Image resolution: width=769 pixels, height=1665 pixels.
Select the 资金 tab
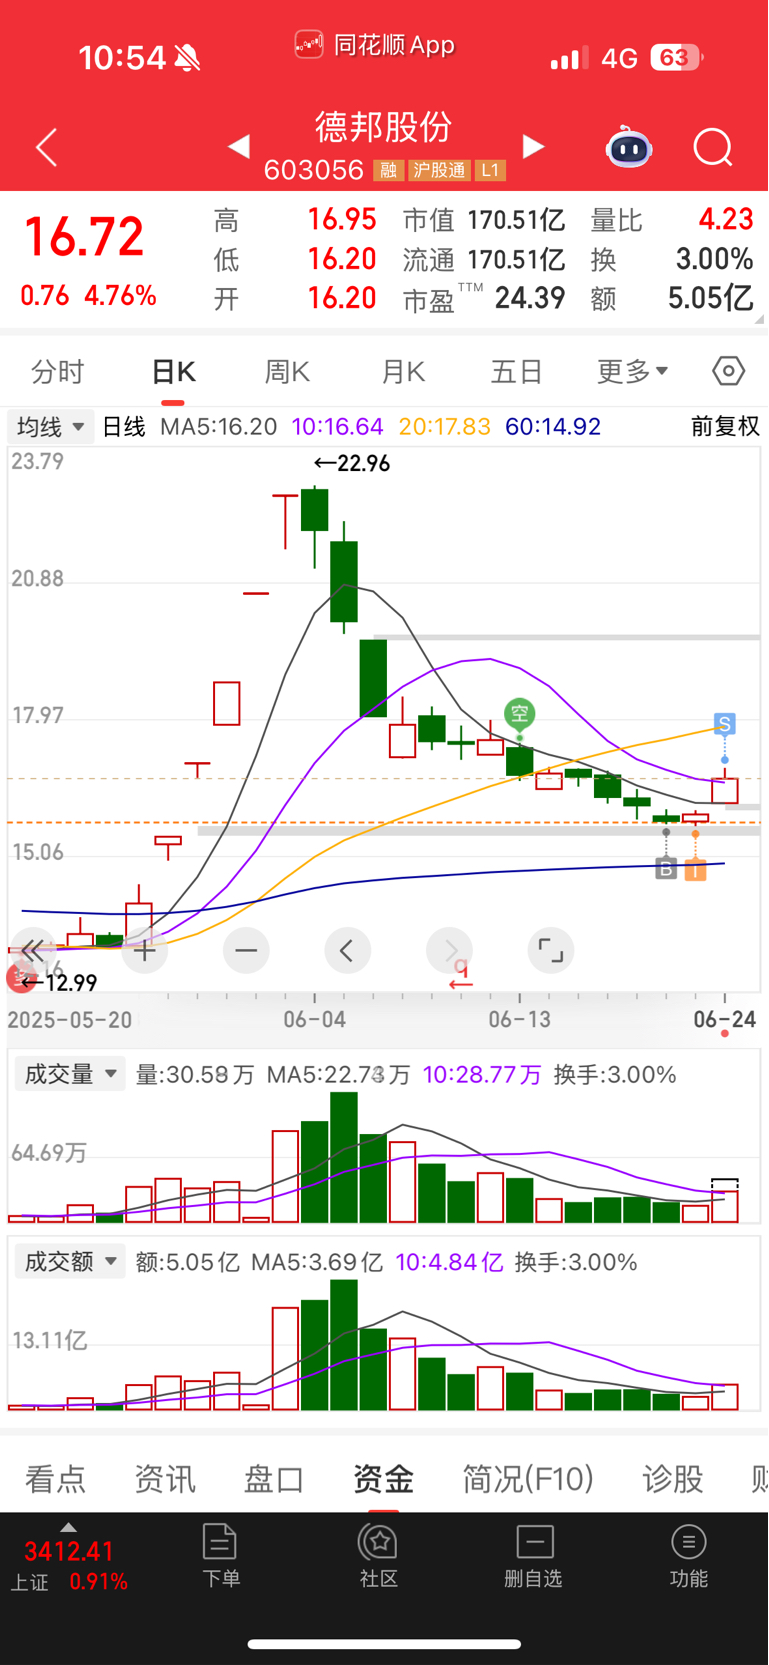coord(383,1478)
